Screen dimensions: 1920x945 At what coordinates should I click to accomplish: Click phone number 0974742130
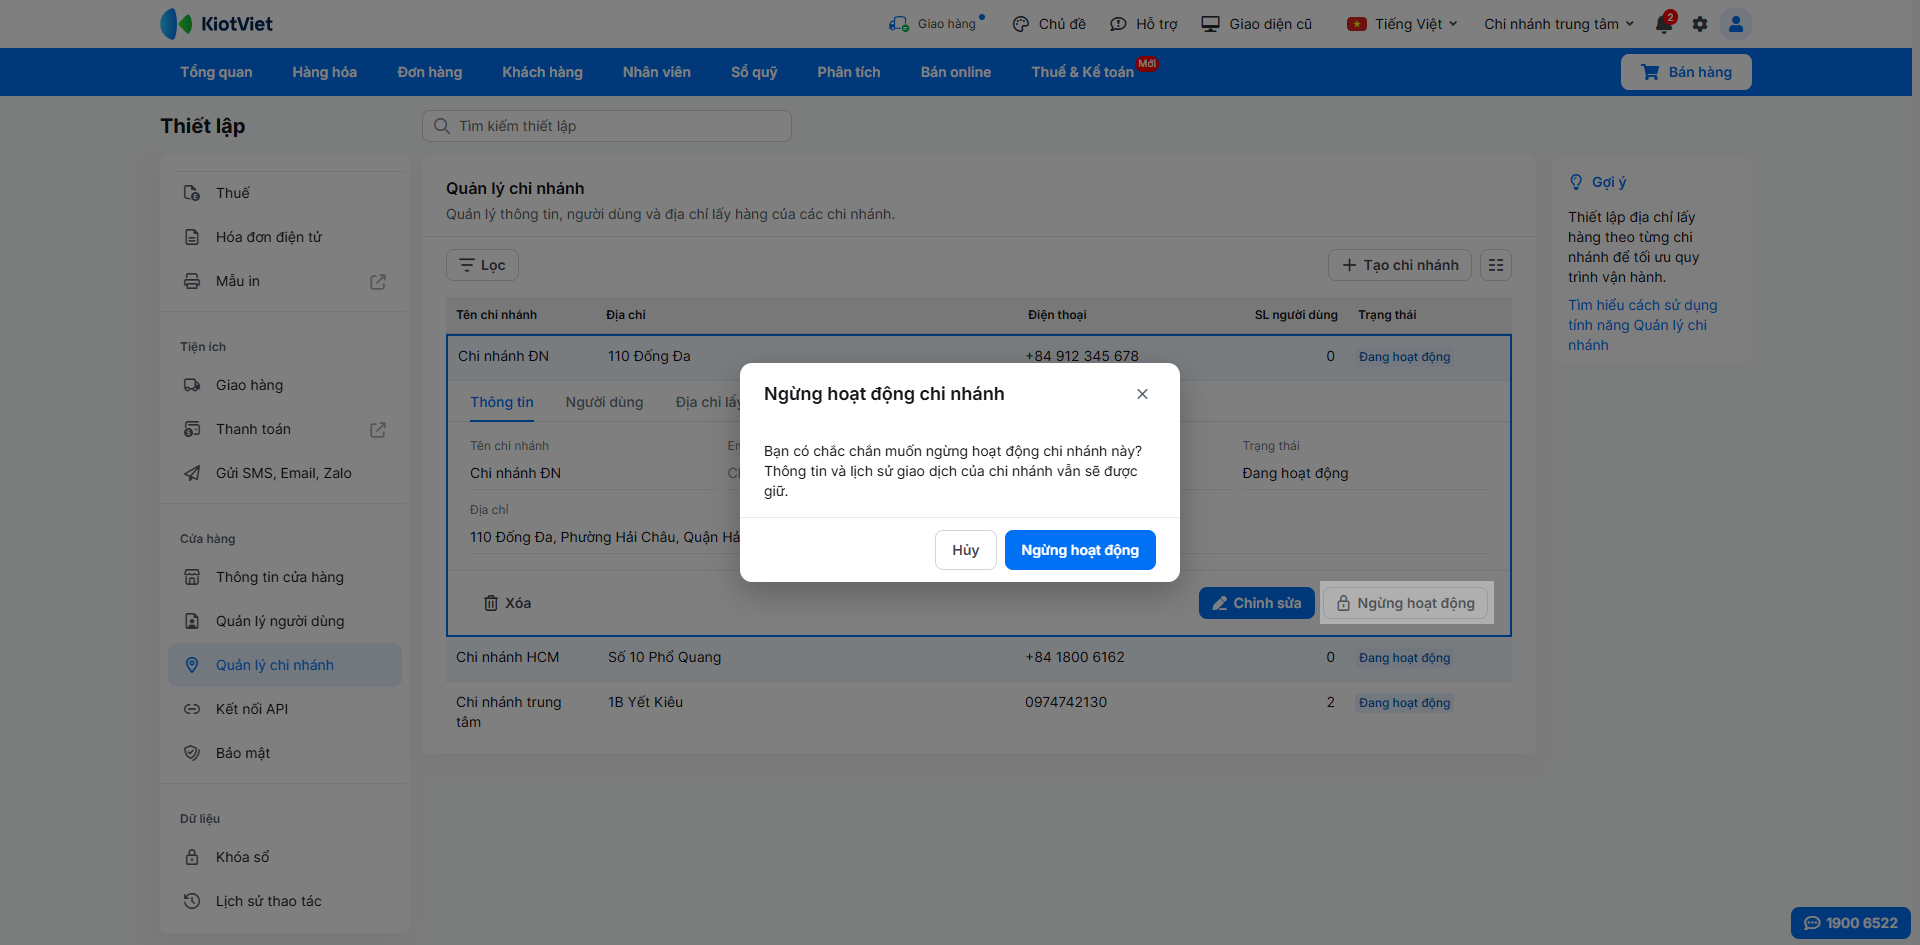pyautogui.click(x=1066, y=702)
